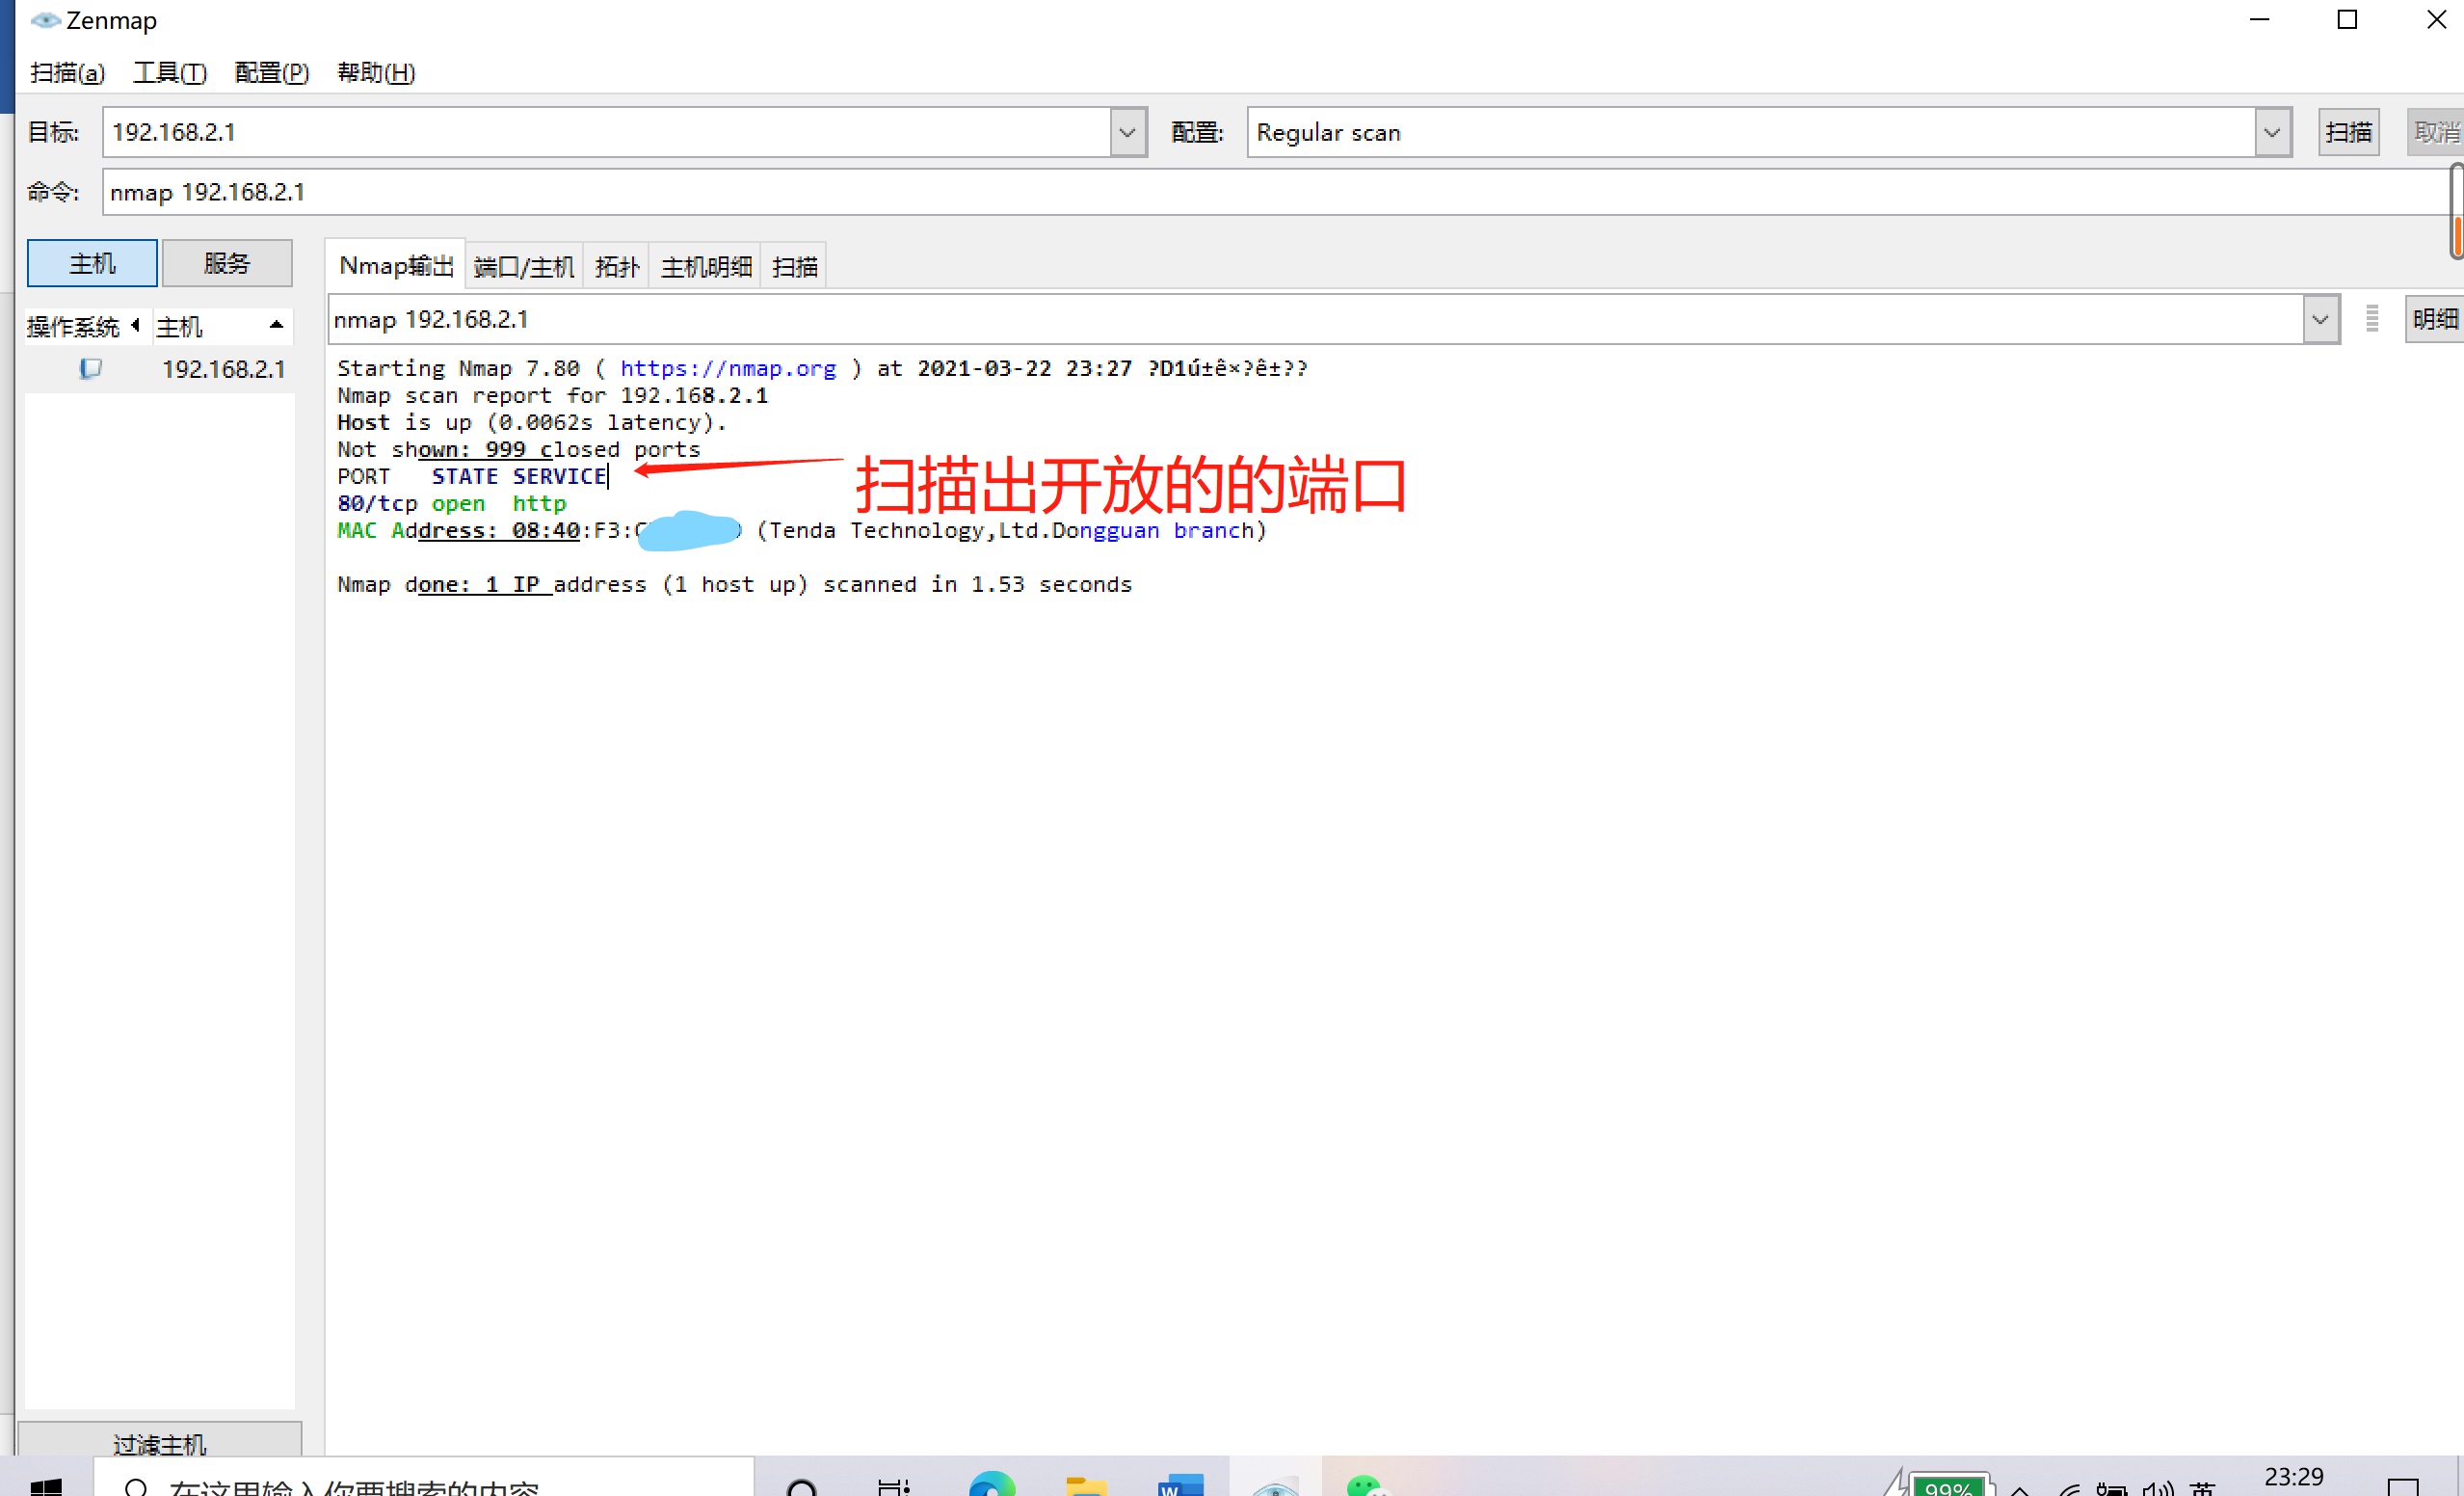The image size is (2464, 1496).
Task: Switch to the 拓扑 topology tab
Action: (x=617, y=267)
